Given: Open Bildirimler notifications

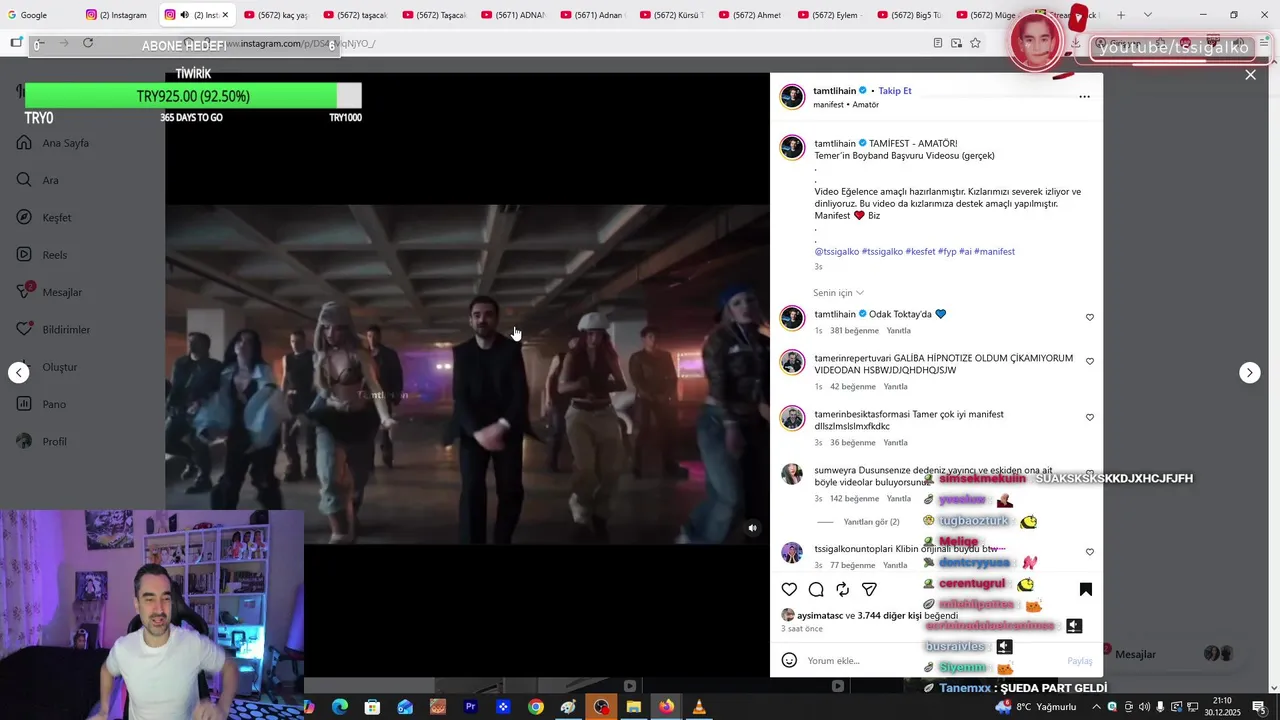Looking at the screenshot, I should [x=54, y=330].
